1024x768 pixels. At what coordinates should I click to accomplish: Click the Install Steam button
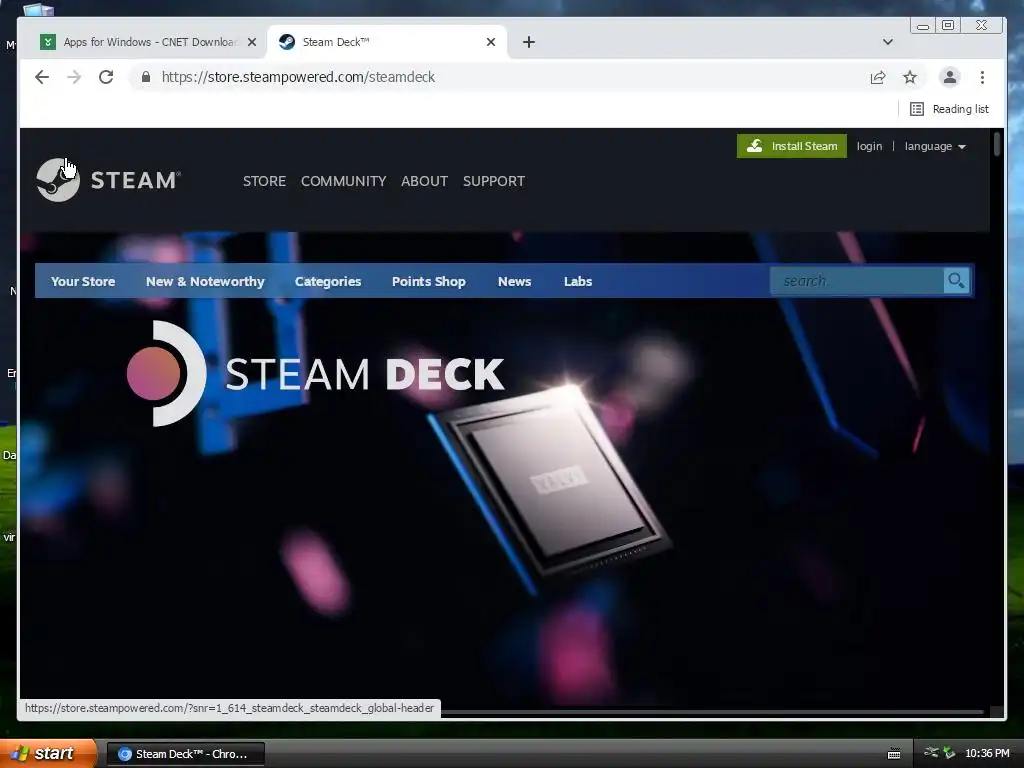[792, 146]
